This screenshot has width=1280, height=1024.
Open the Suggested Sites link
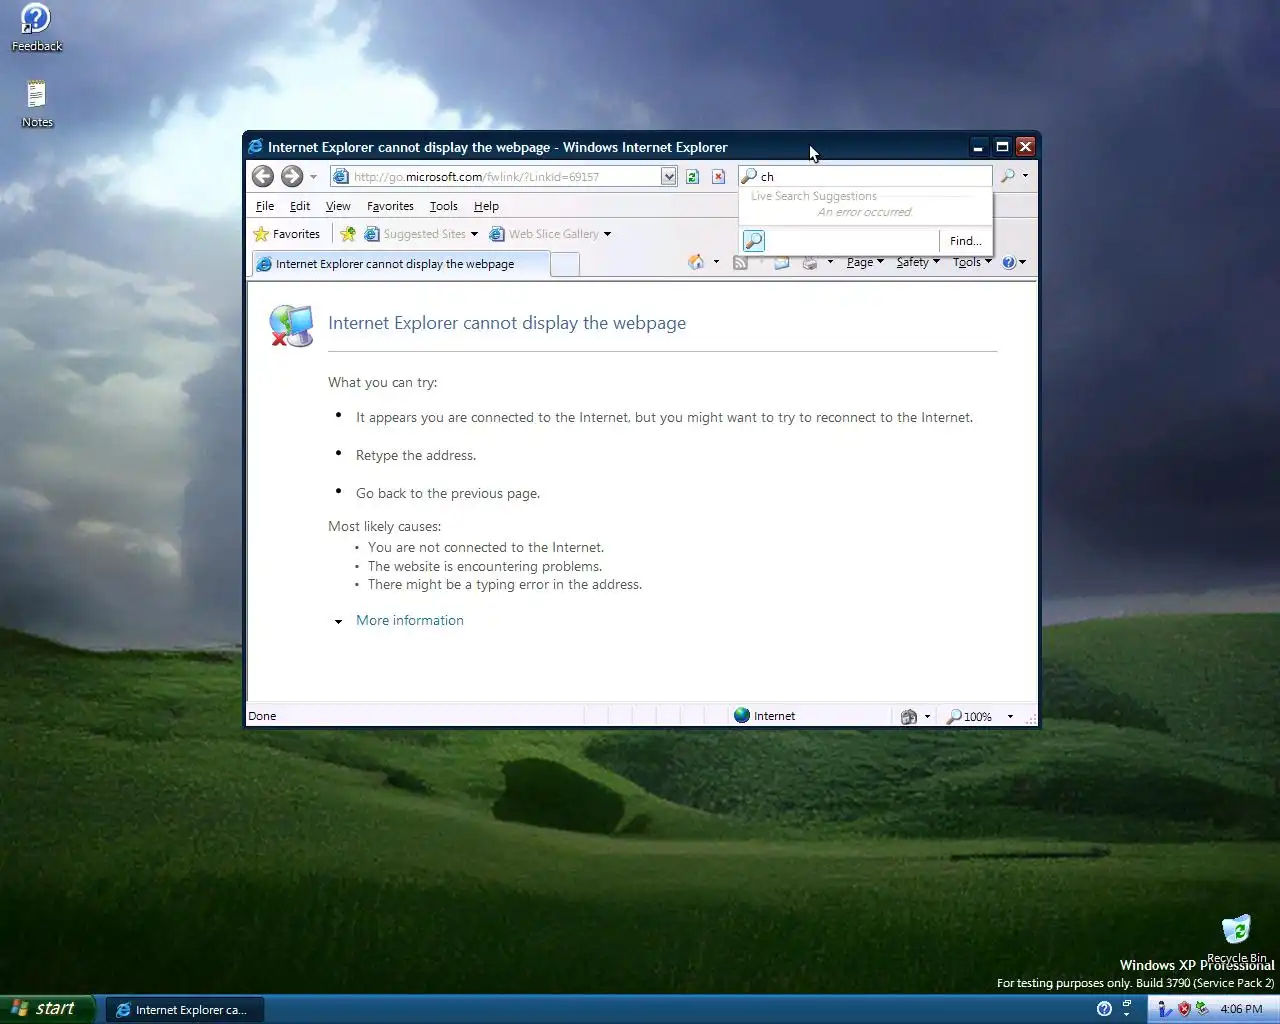pyautogui.click(x=421, y=234)
